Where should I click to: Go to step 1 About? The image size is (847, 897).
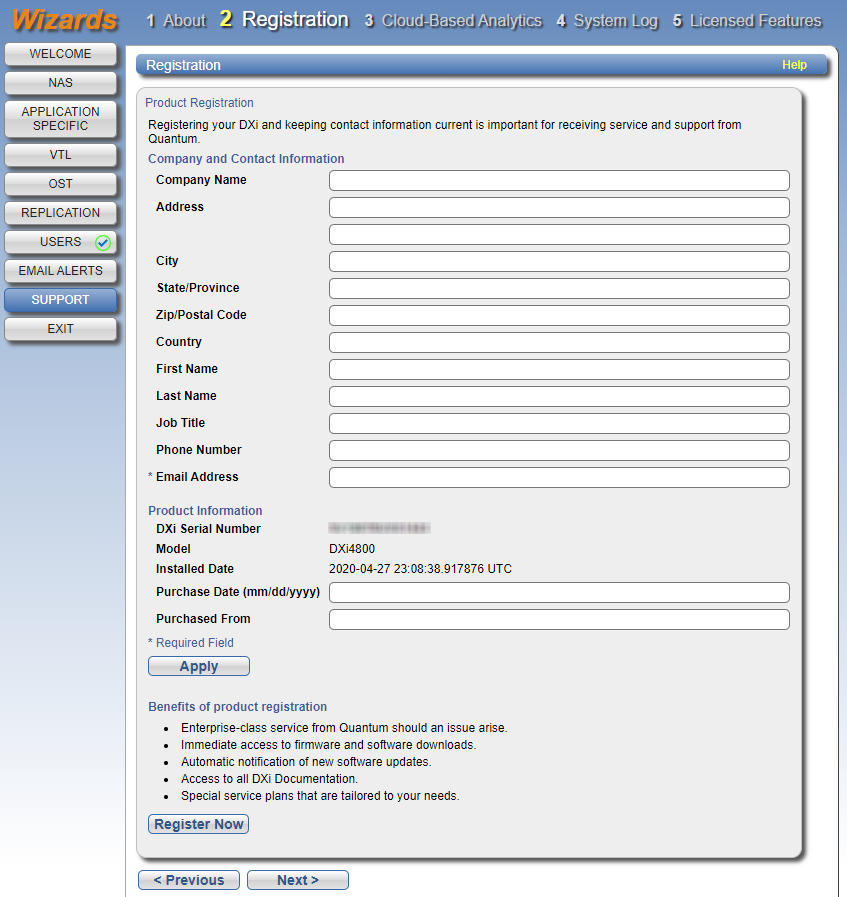pos(176,21)
